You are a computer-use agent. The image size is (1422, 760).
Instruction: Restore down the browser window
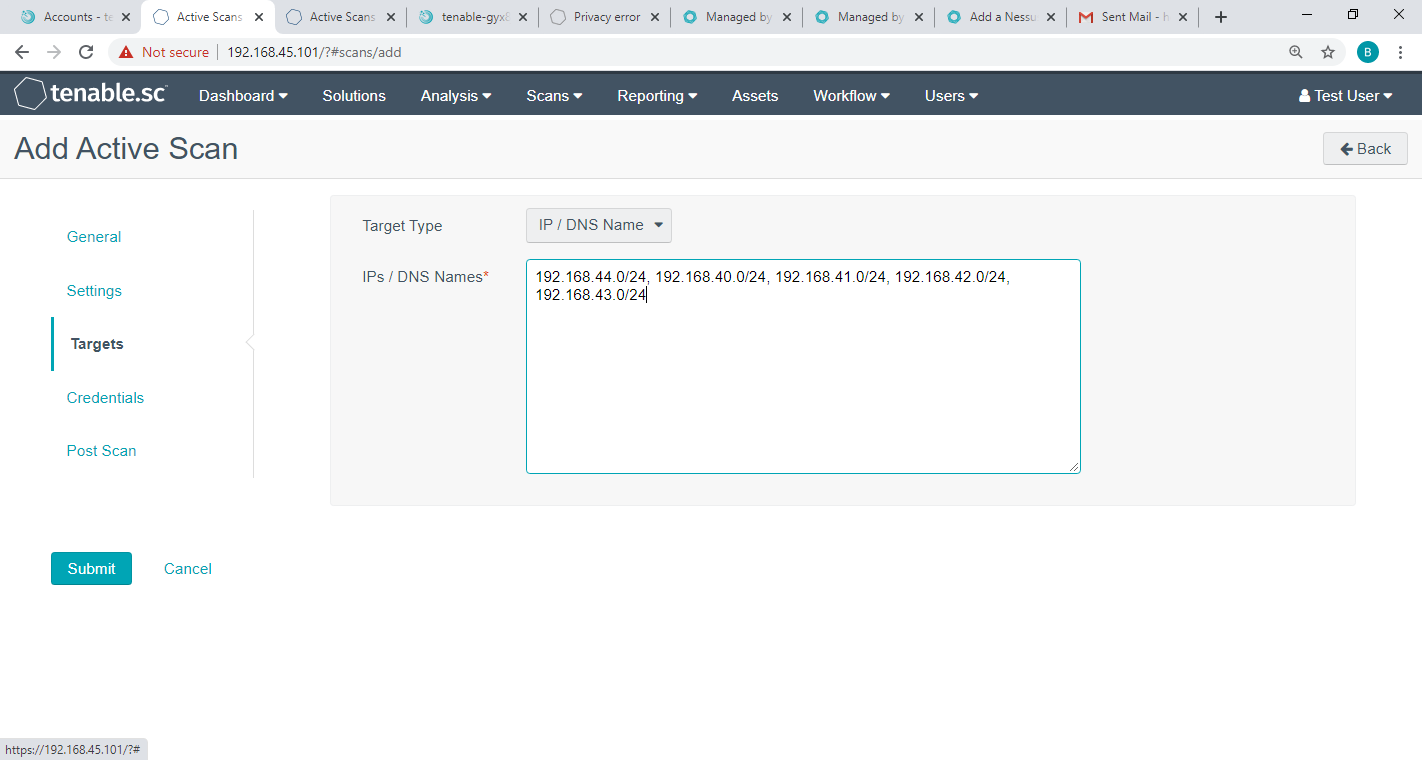tap(1353, 14)
